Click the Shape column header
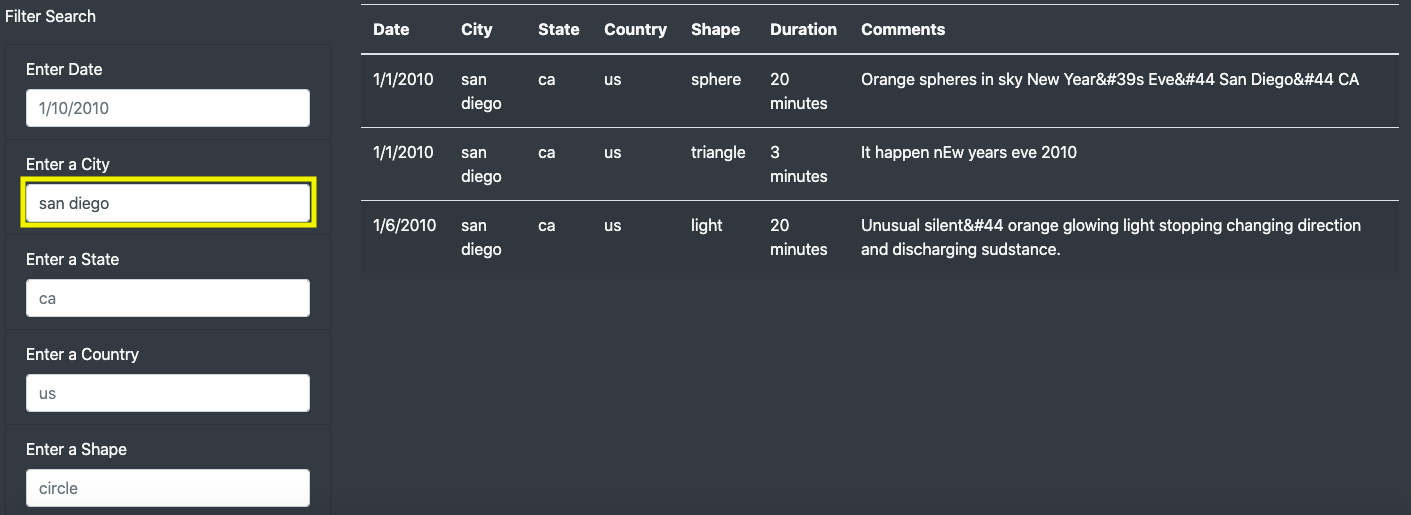 coord(715,30)
